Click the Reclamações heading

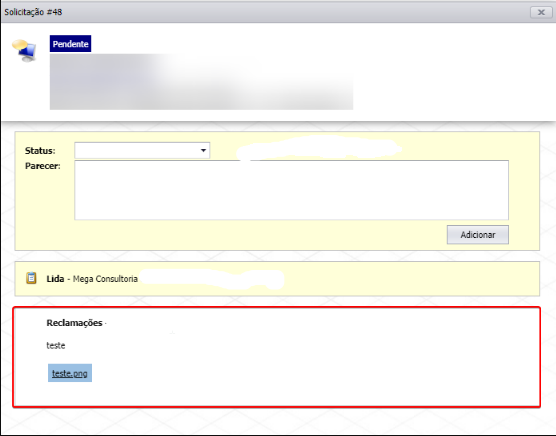pos(74,323)
